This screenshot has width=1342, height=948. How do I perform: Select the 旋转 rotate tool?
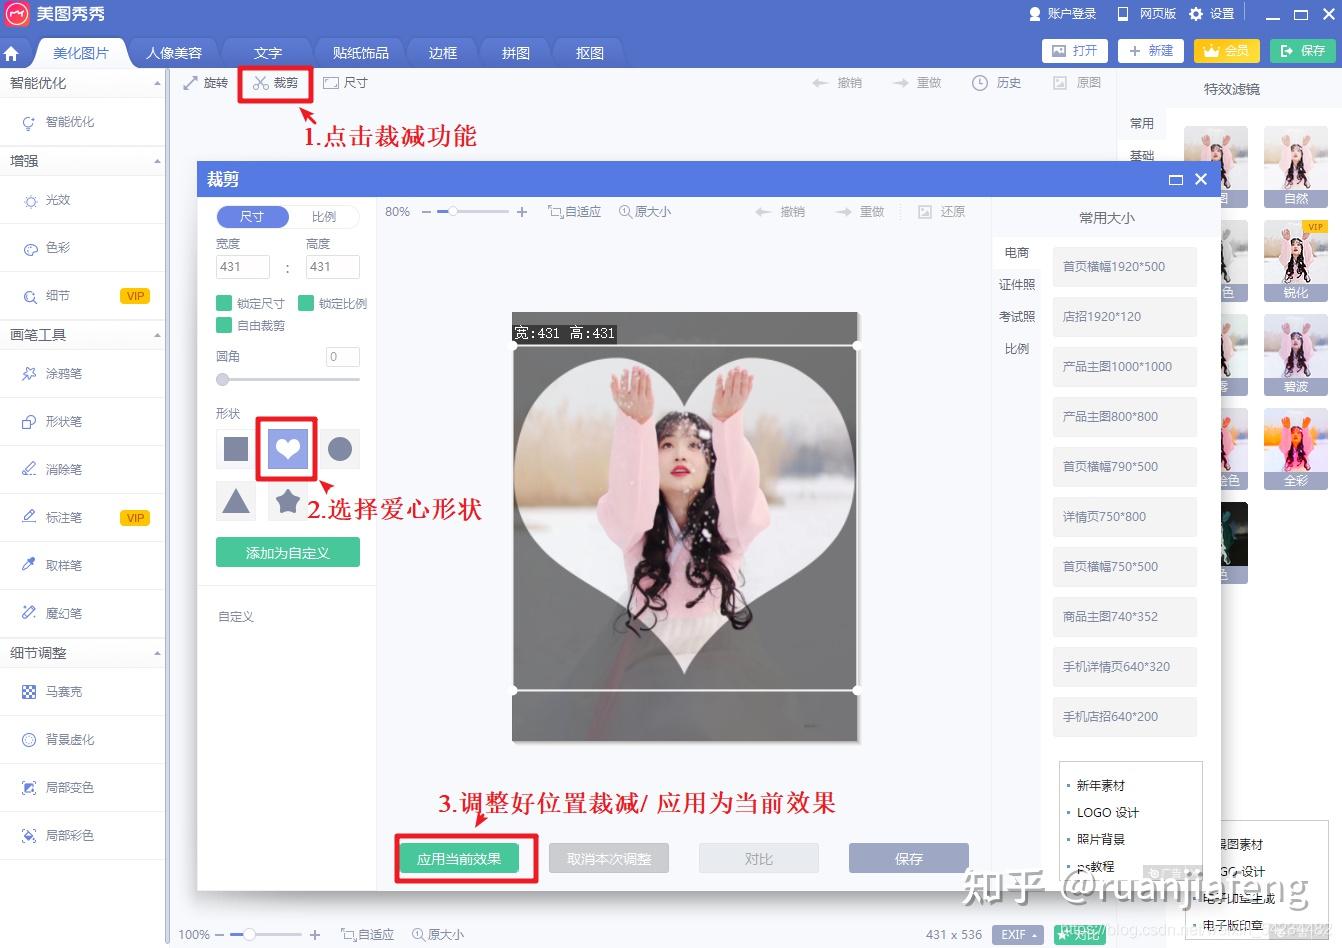205,83
